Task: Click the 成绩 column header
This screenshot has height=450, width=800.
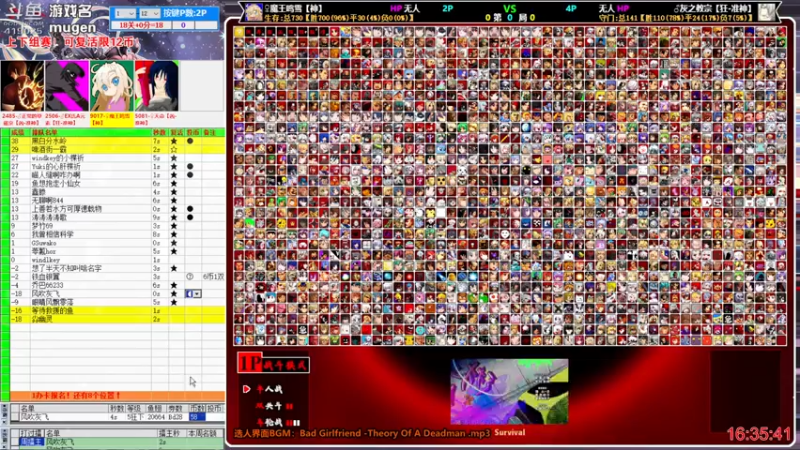Action: [17, 133]
